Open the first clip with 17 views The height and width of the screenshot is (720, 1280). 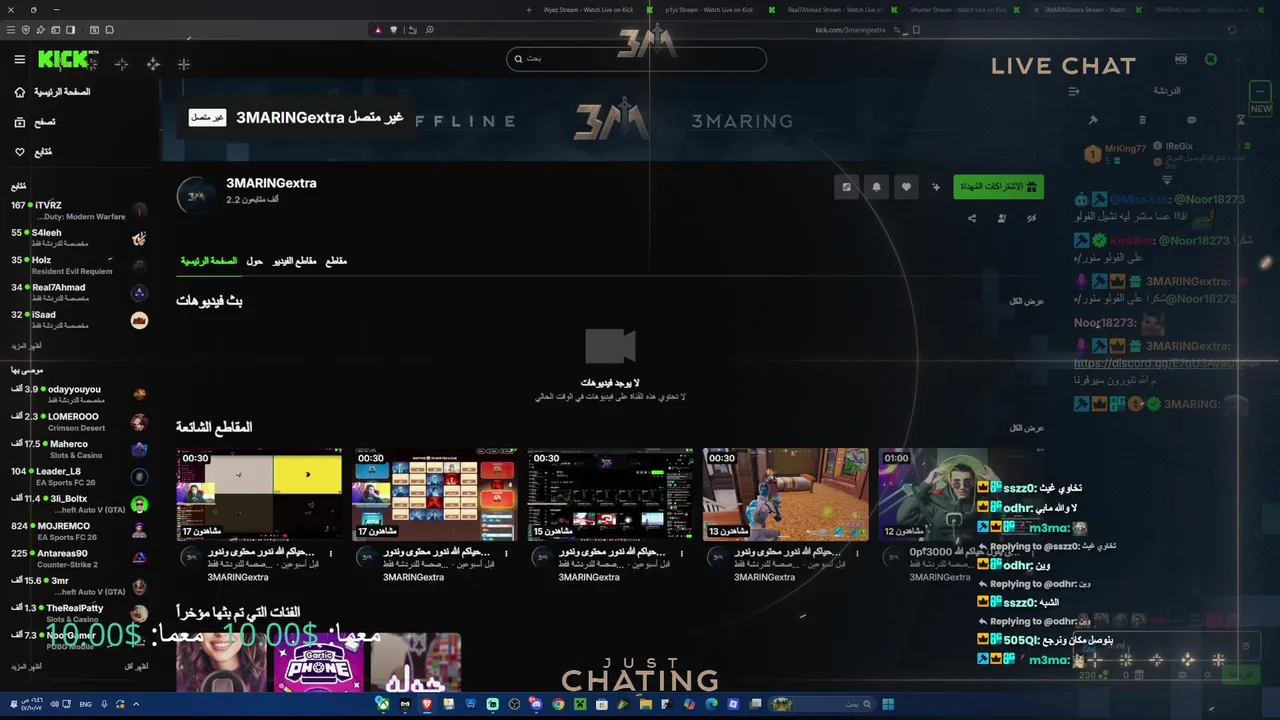point(259,495)
